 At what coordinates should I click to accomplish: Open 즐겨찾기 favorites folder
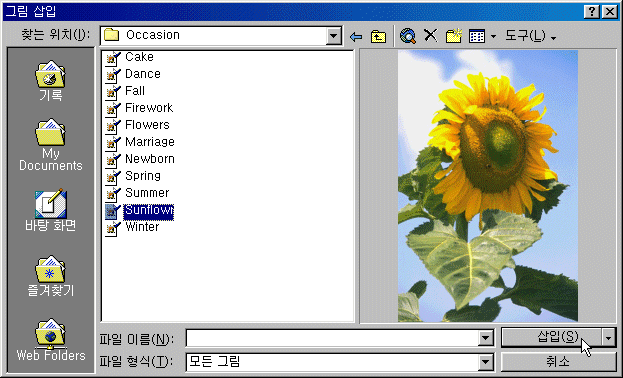click(x=50, y=276)
